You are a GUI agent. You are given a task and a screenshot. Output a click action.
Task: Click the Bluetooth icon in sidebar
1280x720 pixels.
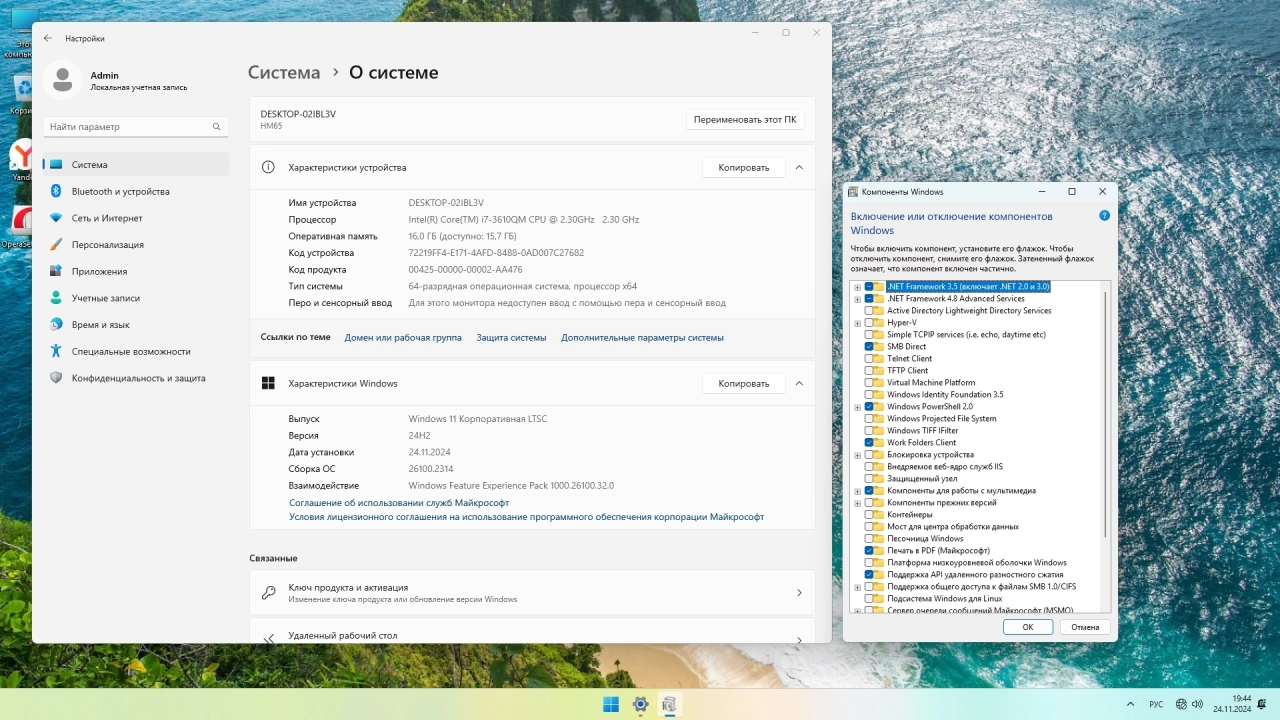(56, 191)
